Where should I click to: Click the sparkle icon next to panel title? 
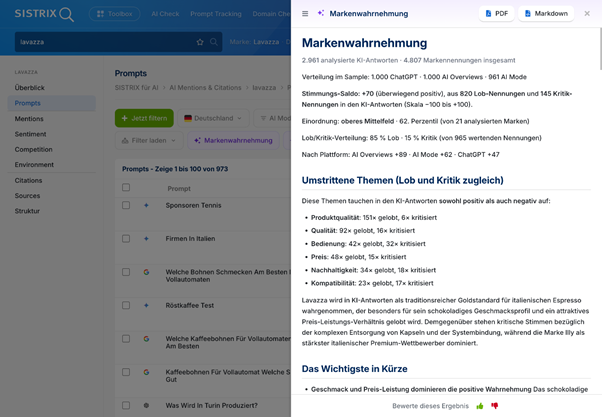coord(321,13)
